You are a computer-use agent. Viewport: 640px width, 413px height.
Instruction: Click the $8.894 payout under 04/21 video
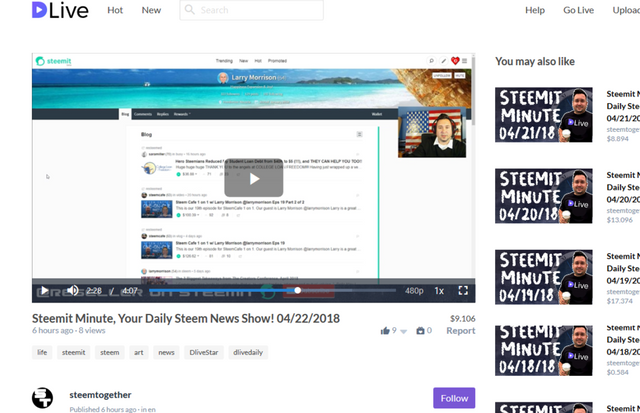coord(618,139)
